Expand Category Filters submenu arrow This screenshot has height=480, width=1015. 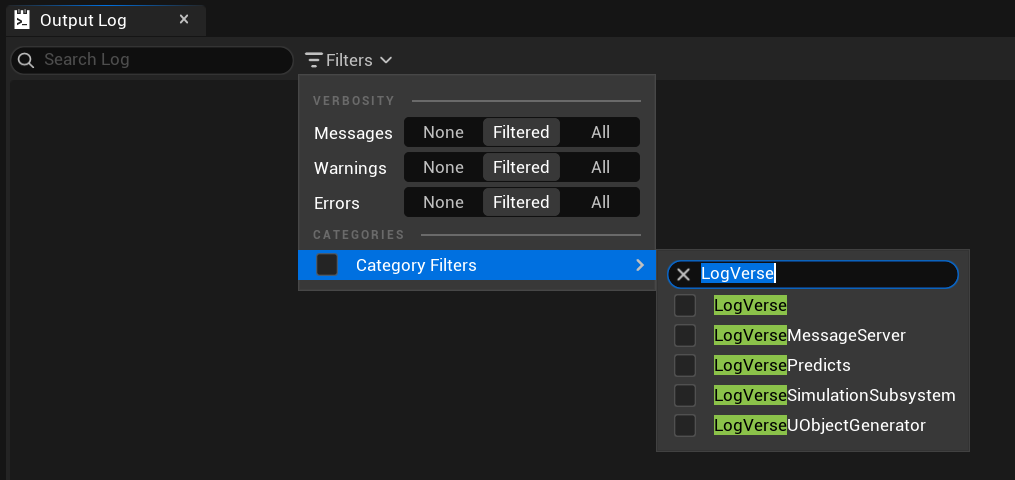click(x=640, y=265)
